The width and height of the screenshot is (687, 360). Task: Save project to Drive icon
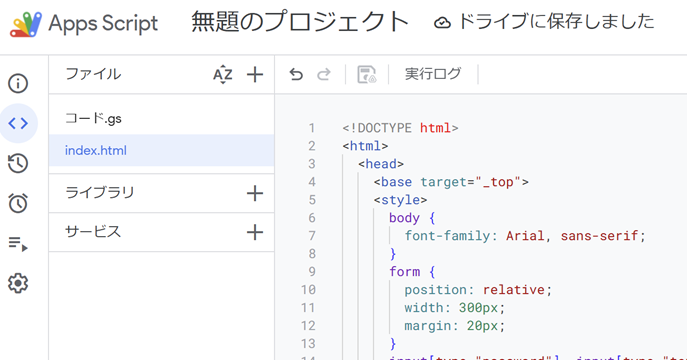click(x=367, y=74)
